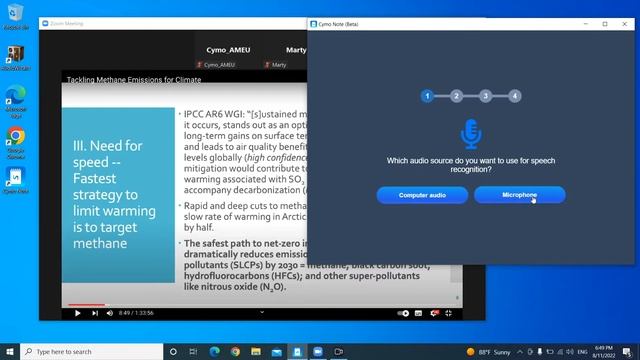
Task: Play the video in Zoom Meeting window
Action: 78,313
